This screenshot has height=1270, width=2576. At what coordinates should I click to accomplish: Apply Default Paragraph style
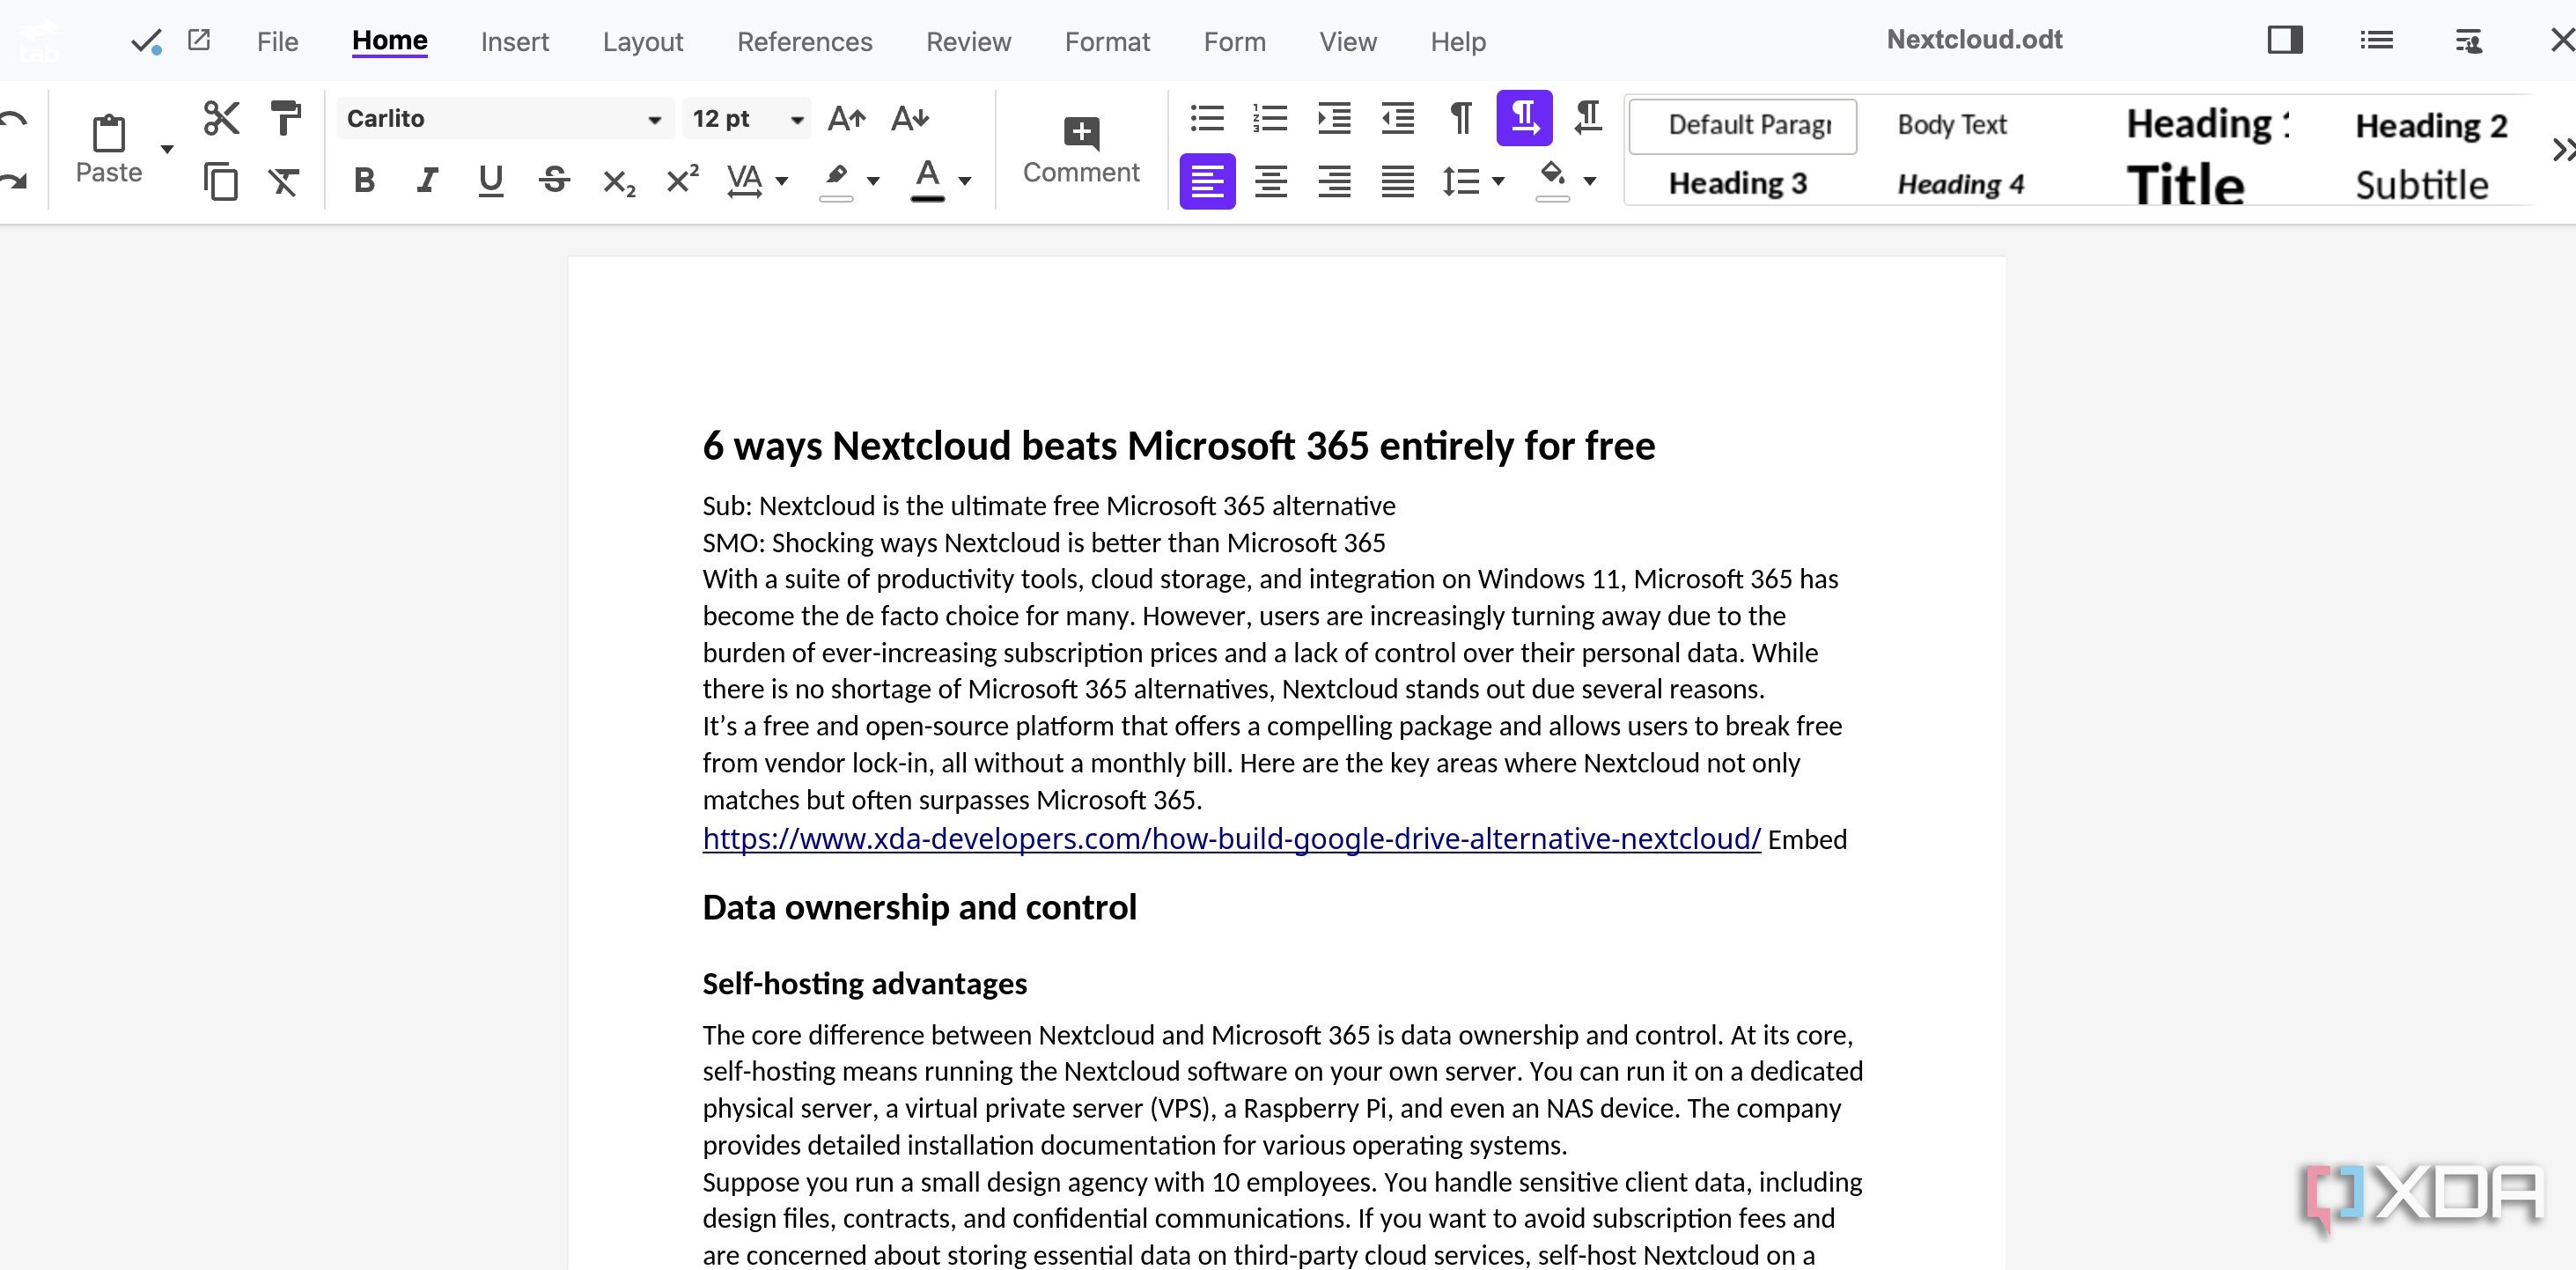tap(1743, 125)
